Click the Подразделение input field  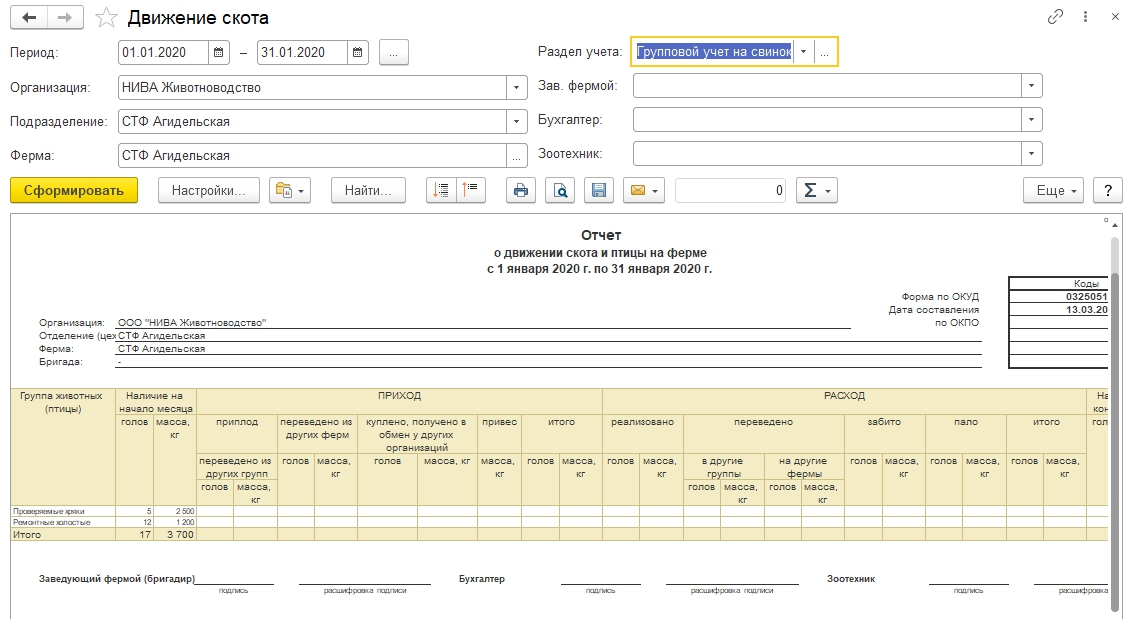tap(312, 121)
